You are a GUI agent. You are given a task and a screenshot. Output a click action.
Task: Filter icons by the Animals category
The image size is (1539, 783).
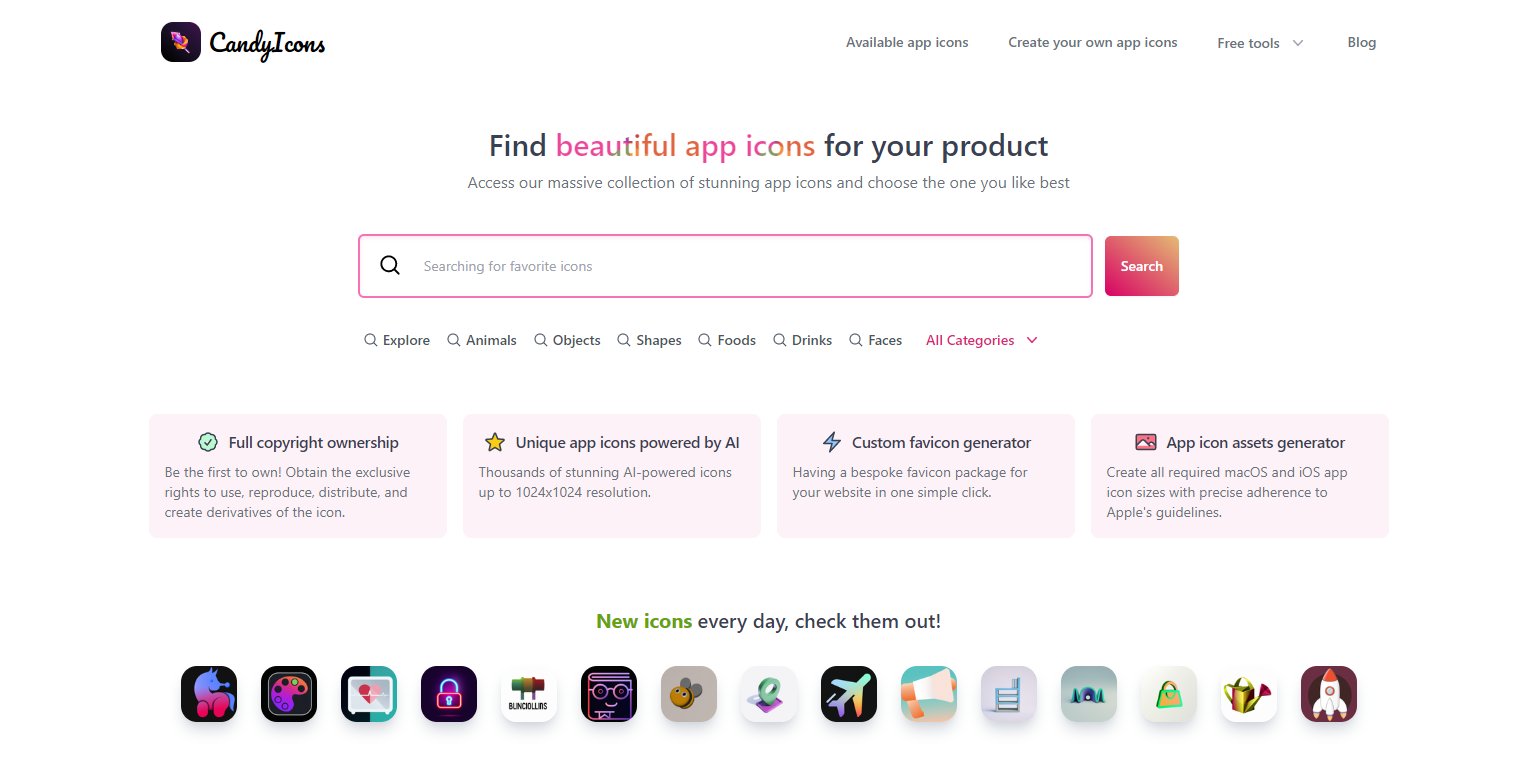[x=482, y=340]
